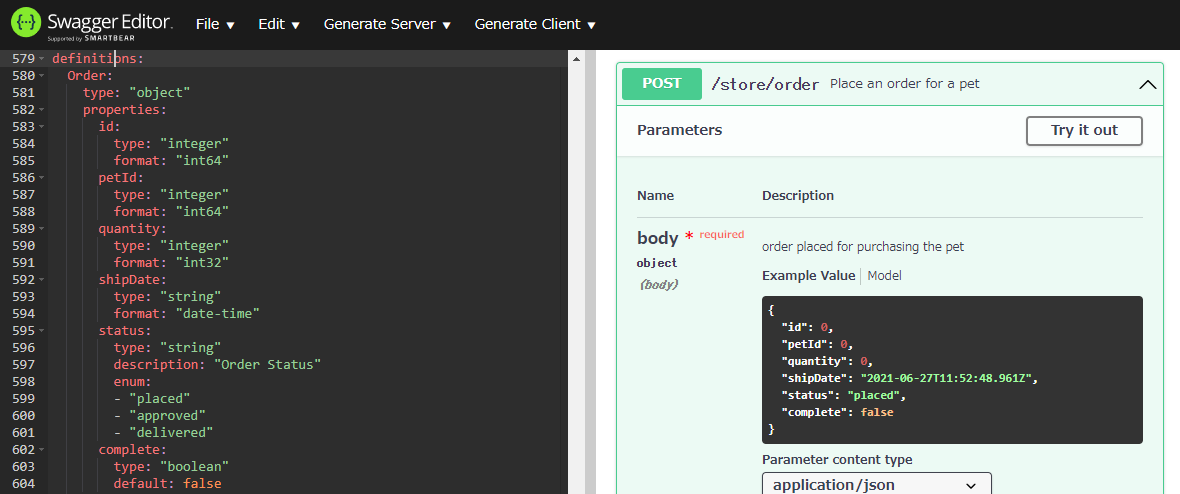Image resolution: width=1180 pixels, height=494 pixels.
Task: Click the editor scrollbar up arrow
Action: click(575, 59)
